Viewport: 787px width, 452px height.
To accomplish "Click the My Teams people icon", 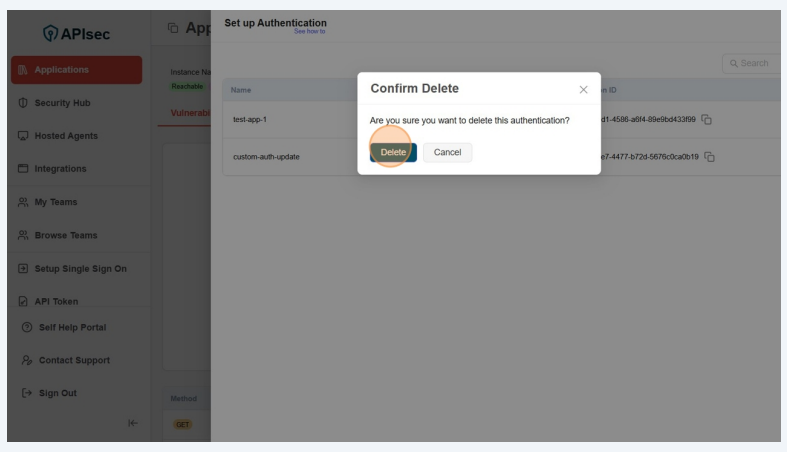I will pyautogui.click(x=23, y=202).
